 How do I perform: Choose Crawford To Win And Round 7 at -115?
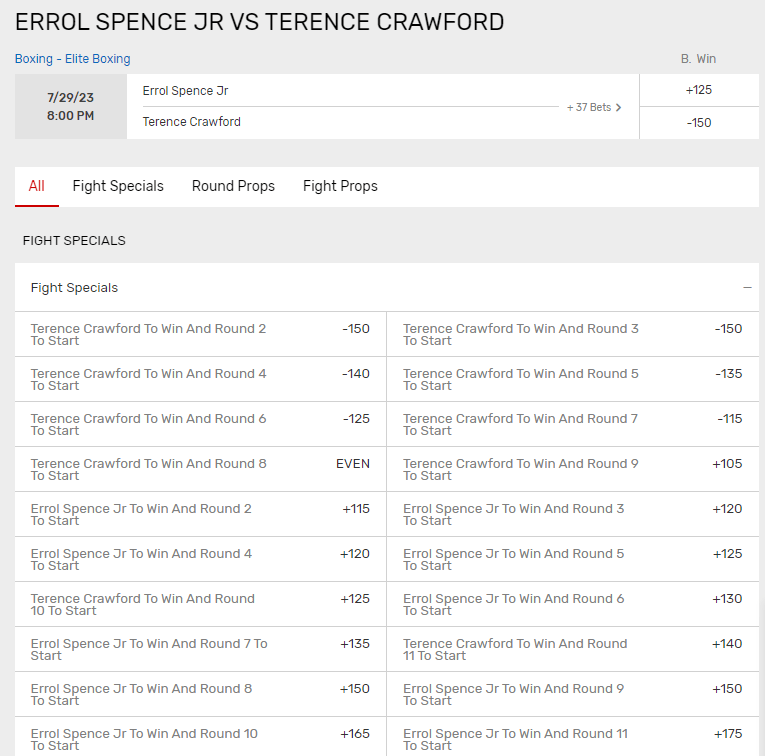coord(573,424)
